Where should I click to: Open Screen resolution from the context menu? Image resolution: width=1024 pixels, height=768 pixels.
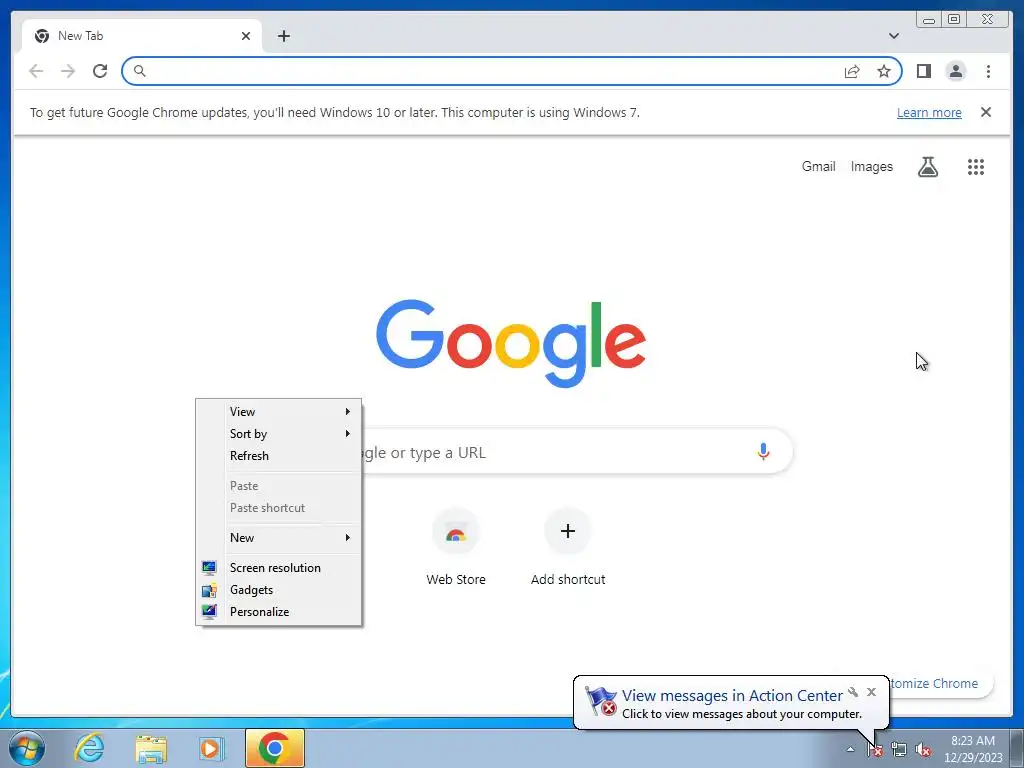click(x=279, y=568)
